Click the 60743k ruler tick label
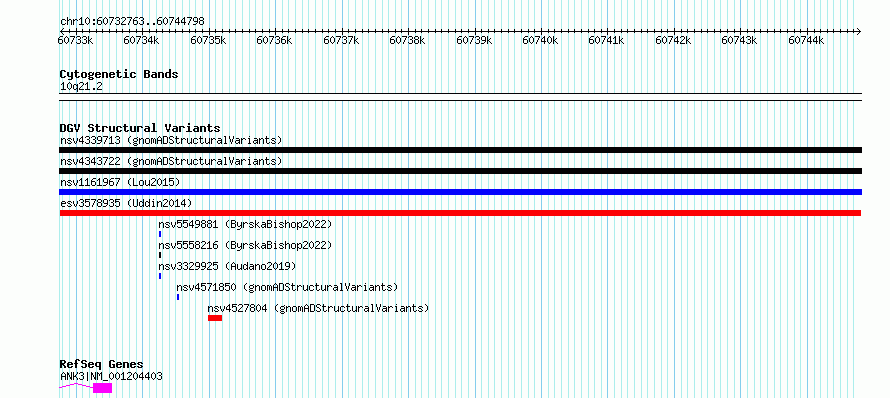This screenshot has height=398, width=890. click(739, 40)
